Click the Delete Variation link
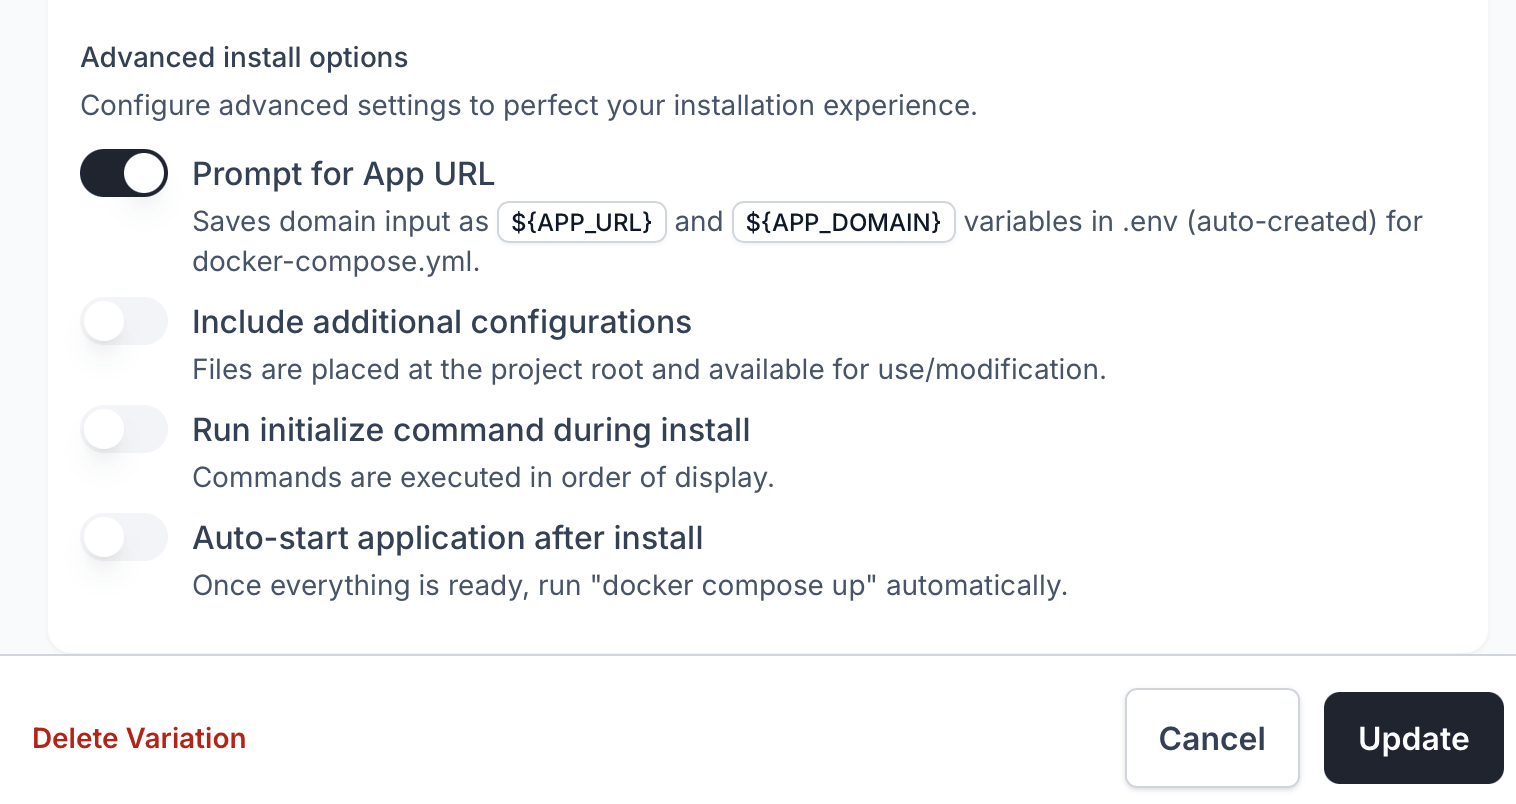1516x804 pixels. point(139,738)
